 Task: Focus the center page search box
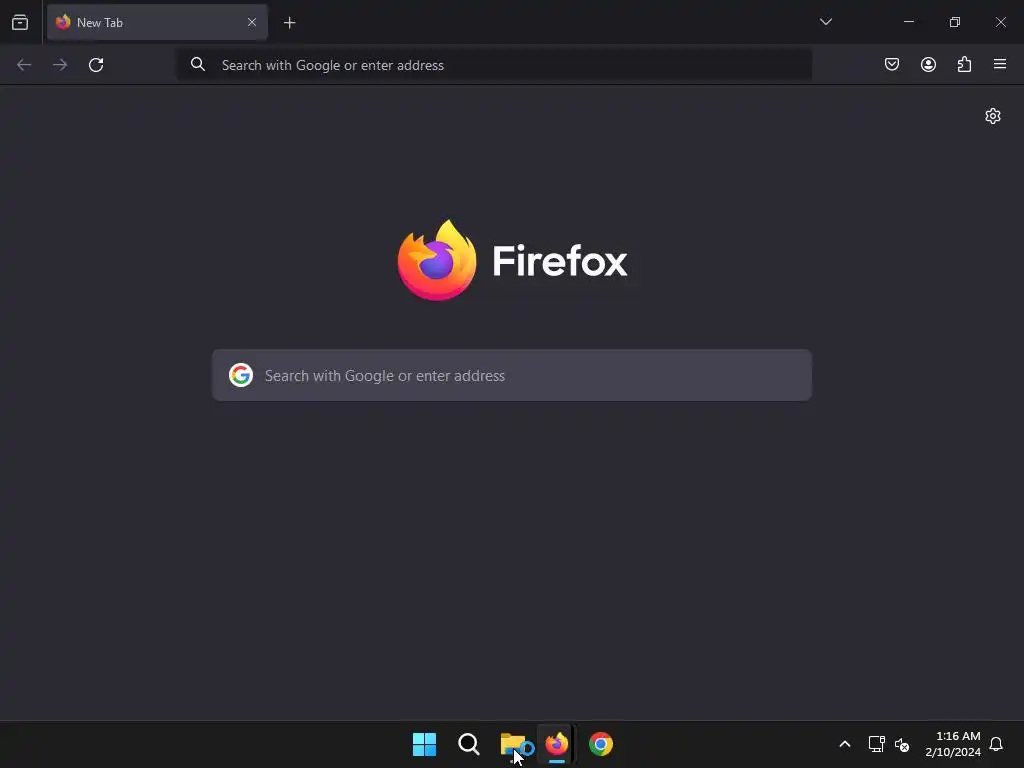[x=512, y=376]
